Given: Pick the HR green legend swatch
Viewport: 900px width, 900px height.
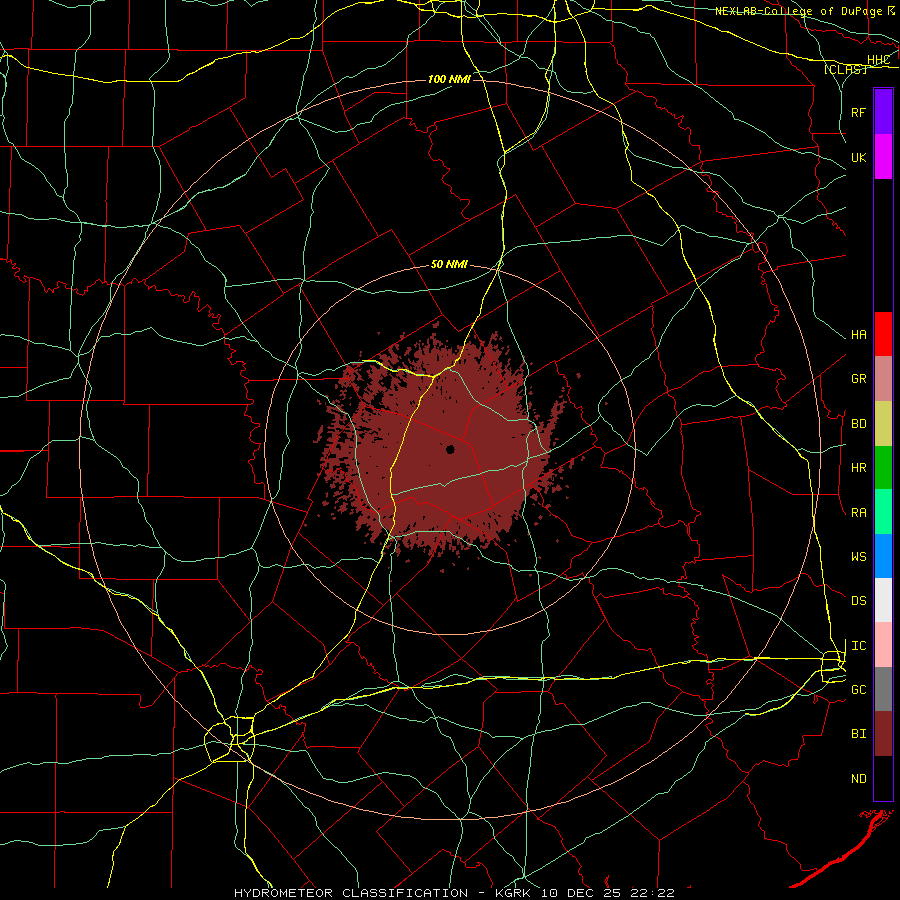Looking at the screenshot, I should tap(883, 467).
